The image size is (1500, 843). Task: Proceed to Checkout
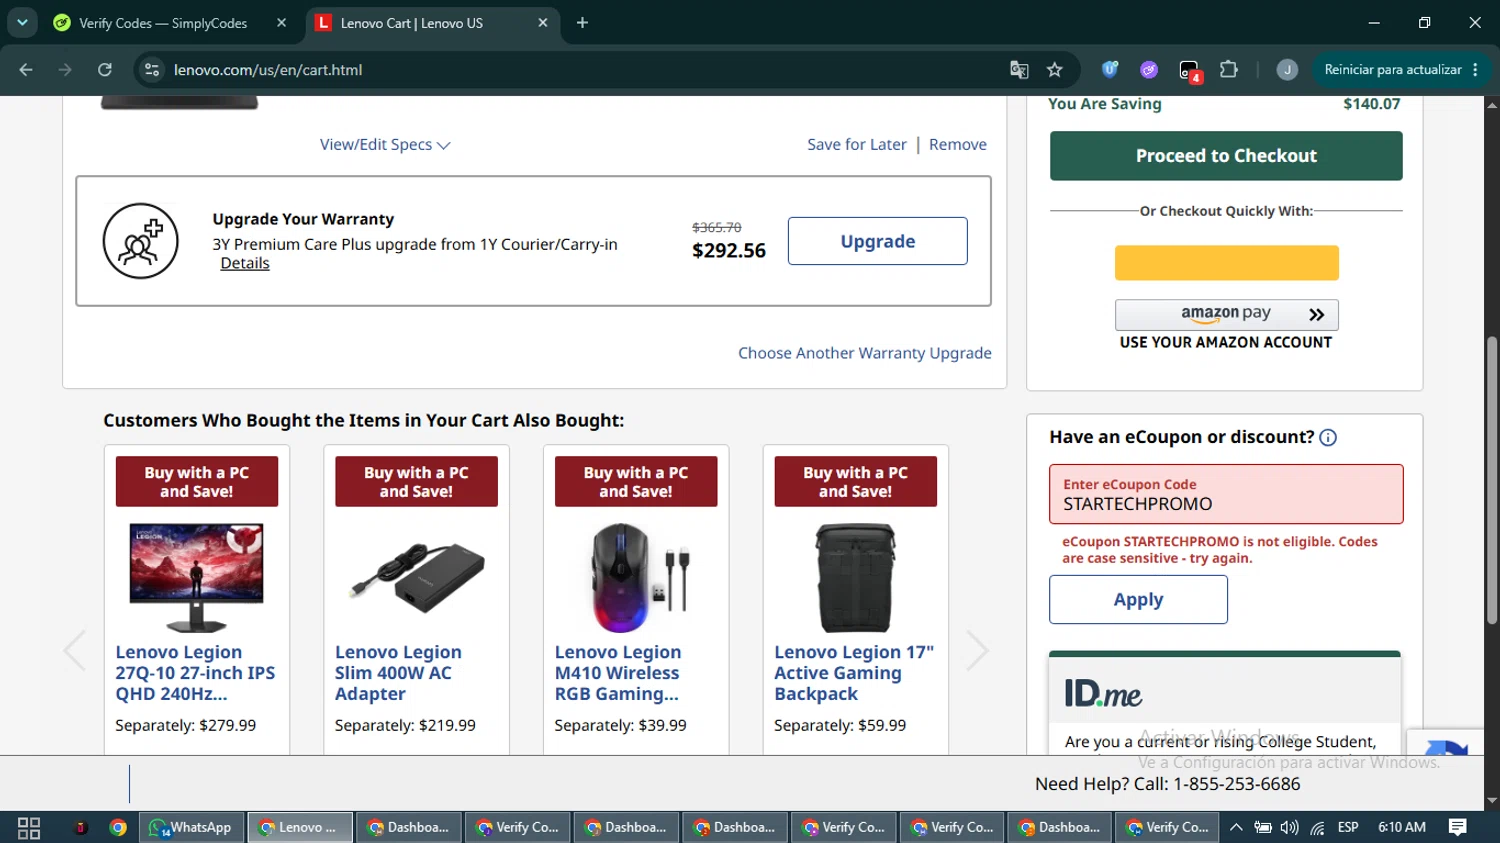[x=1226, y=156]
